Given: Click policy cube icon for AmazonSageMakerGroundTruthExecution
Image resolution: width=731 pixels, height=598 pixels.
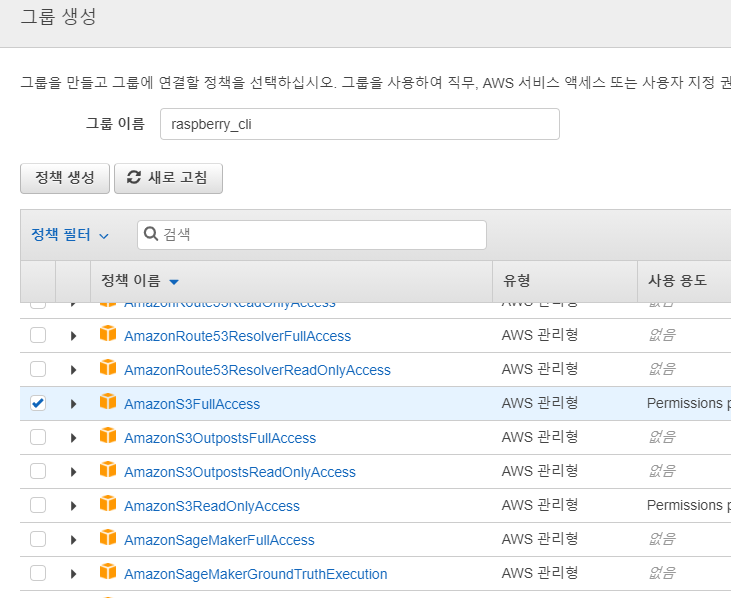Looking at the screenshot, I should coord(108,571).
